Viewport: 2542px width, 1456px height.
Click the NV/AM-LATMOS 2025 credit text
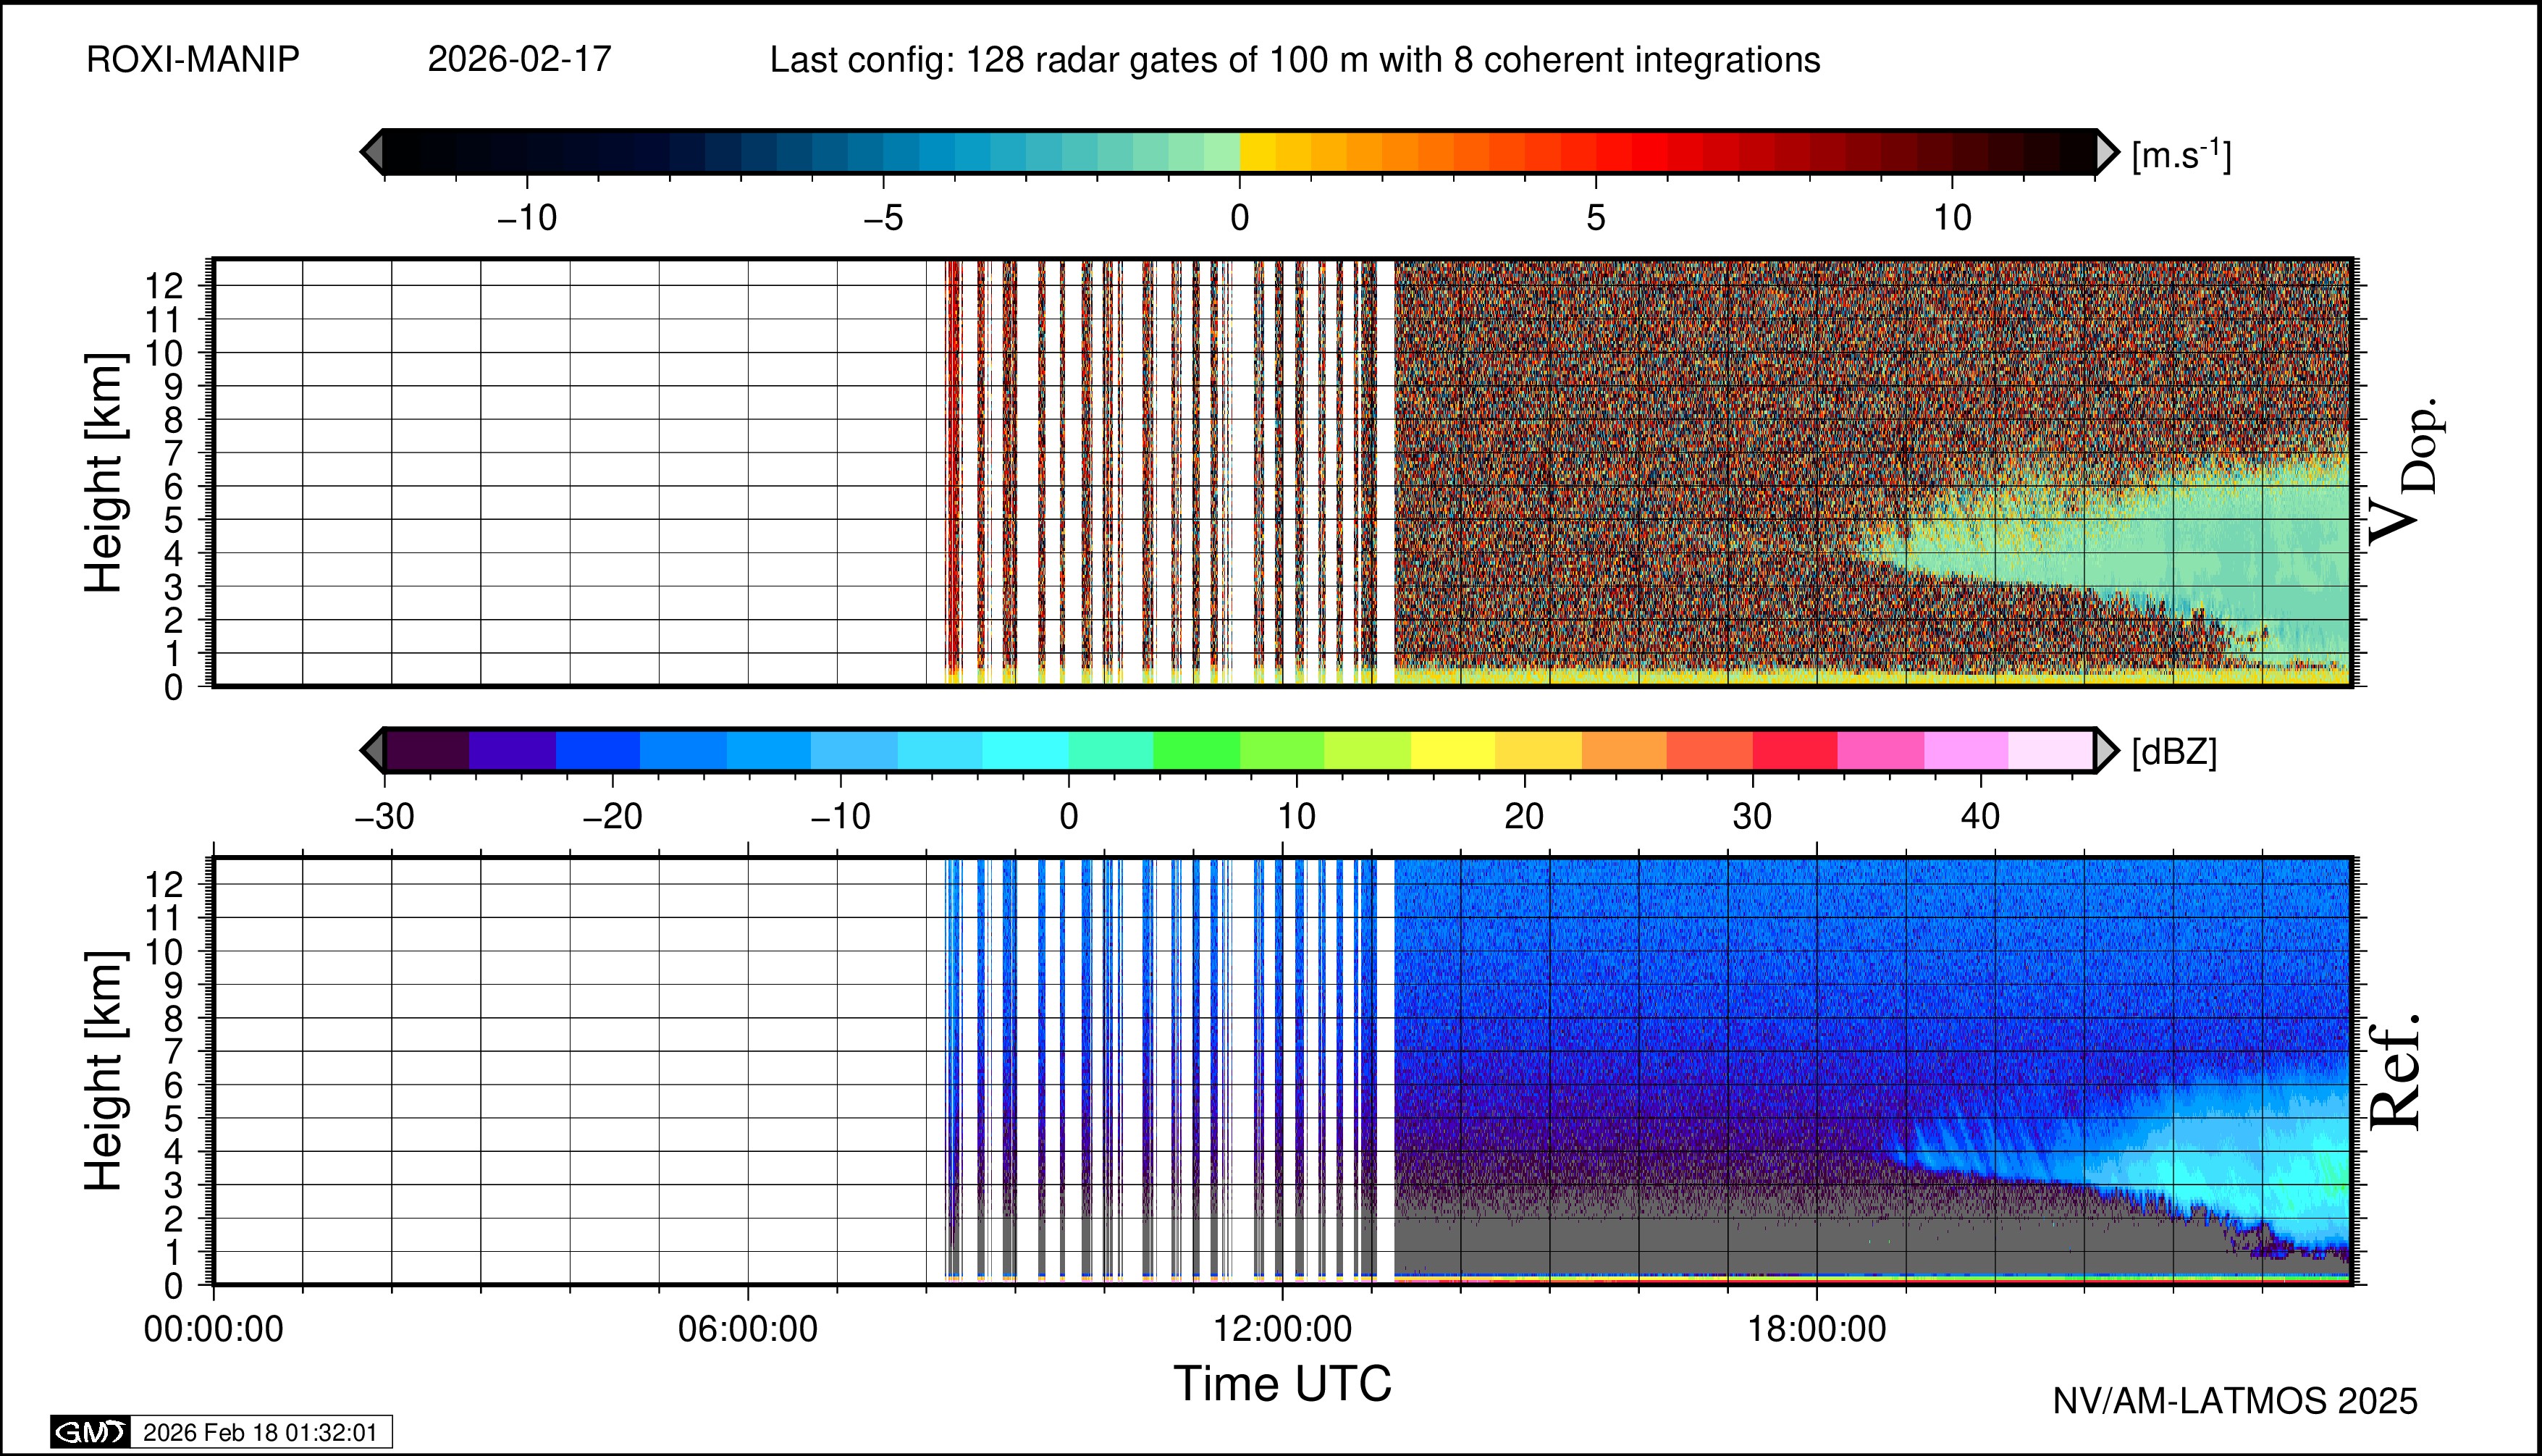(x=2235, y=1401)
